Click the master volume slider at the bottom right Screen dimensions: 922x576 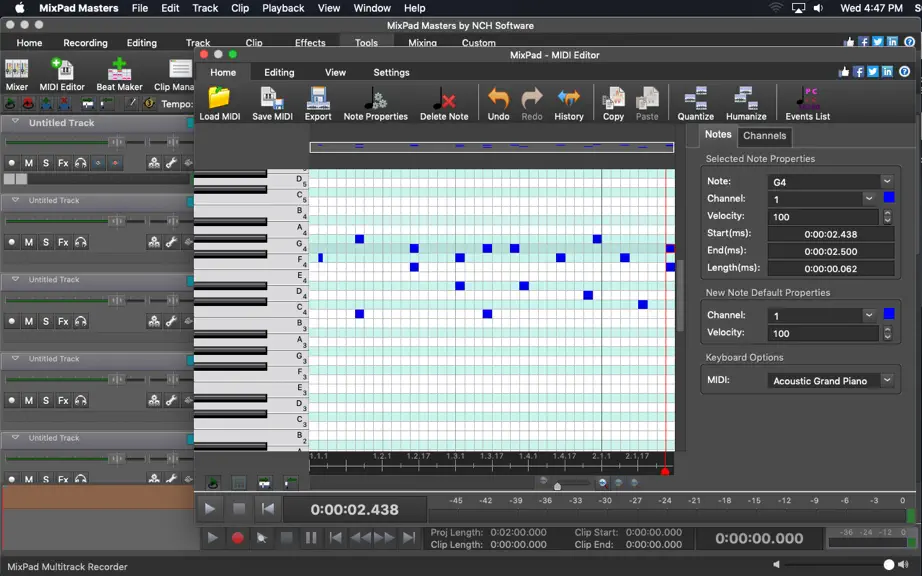coord(889,564)
